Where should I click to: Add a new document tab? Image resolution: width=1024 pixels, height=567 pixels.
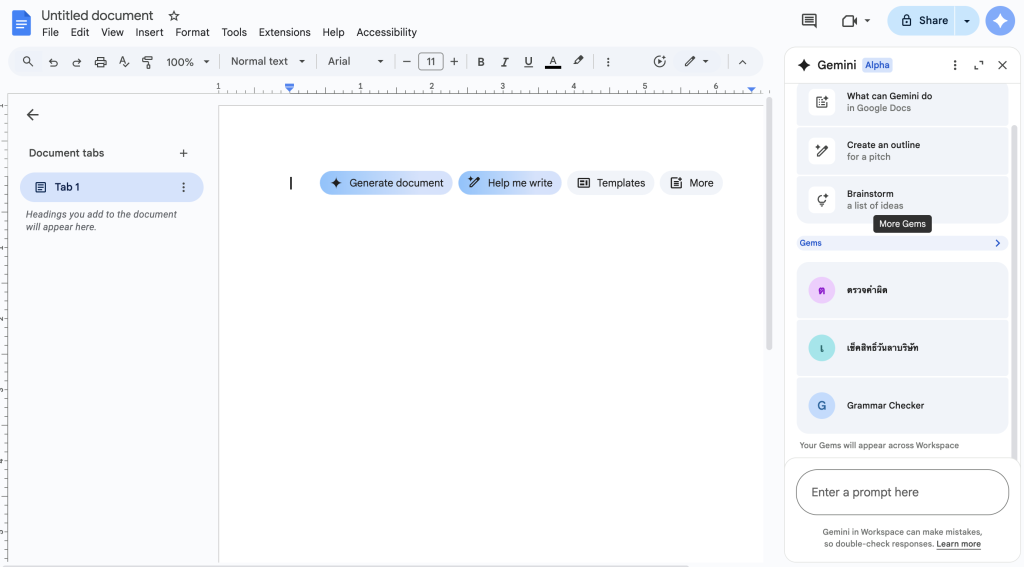click(x=183, y=153)
